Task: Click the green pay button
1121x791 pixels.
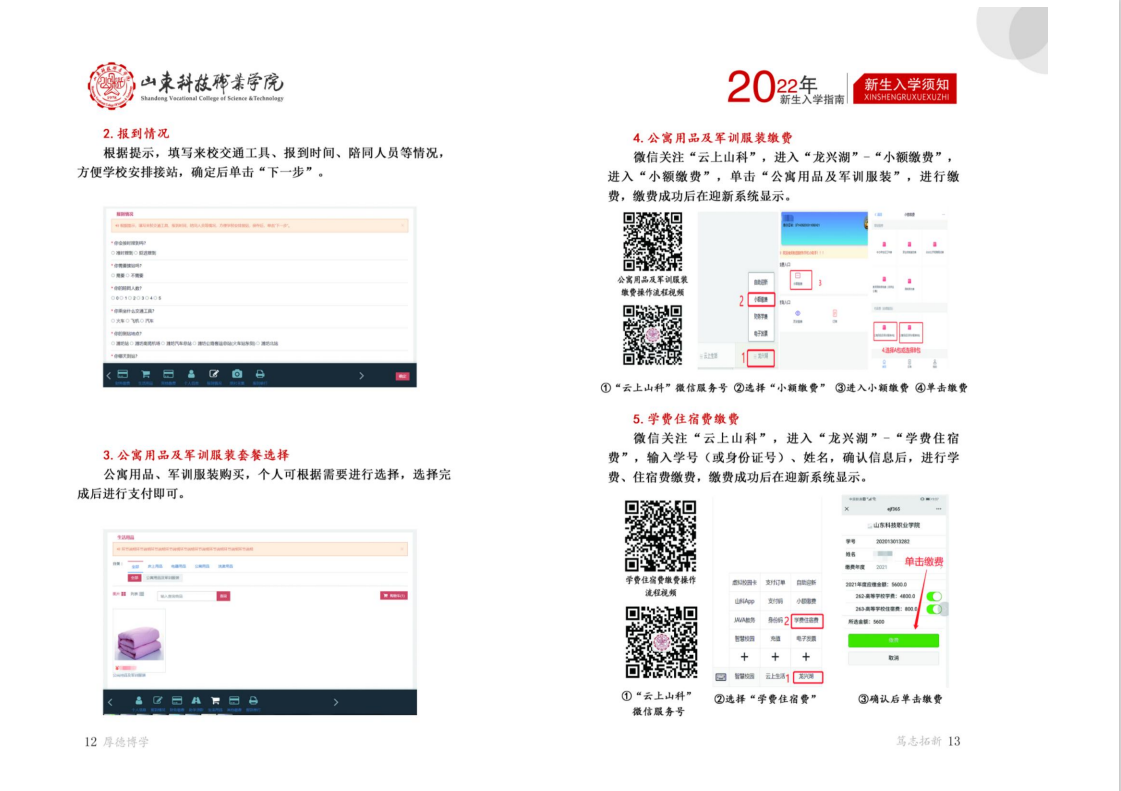Action: pyautogui.click(x=893, y=640)
